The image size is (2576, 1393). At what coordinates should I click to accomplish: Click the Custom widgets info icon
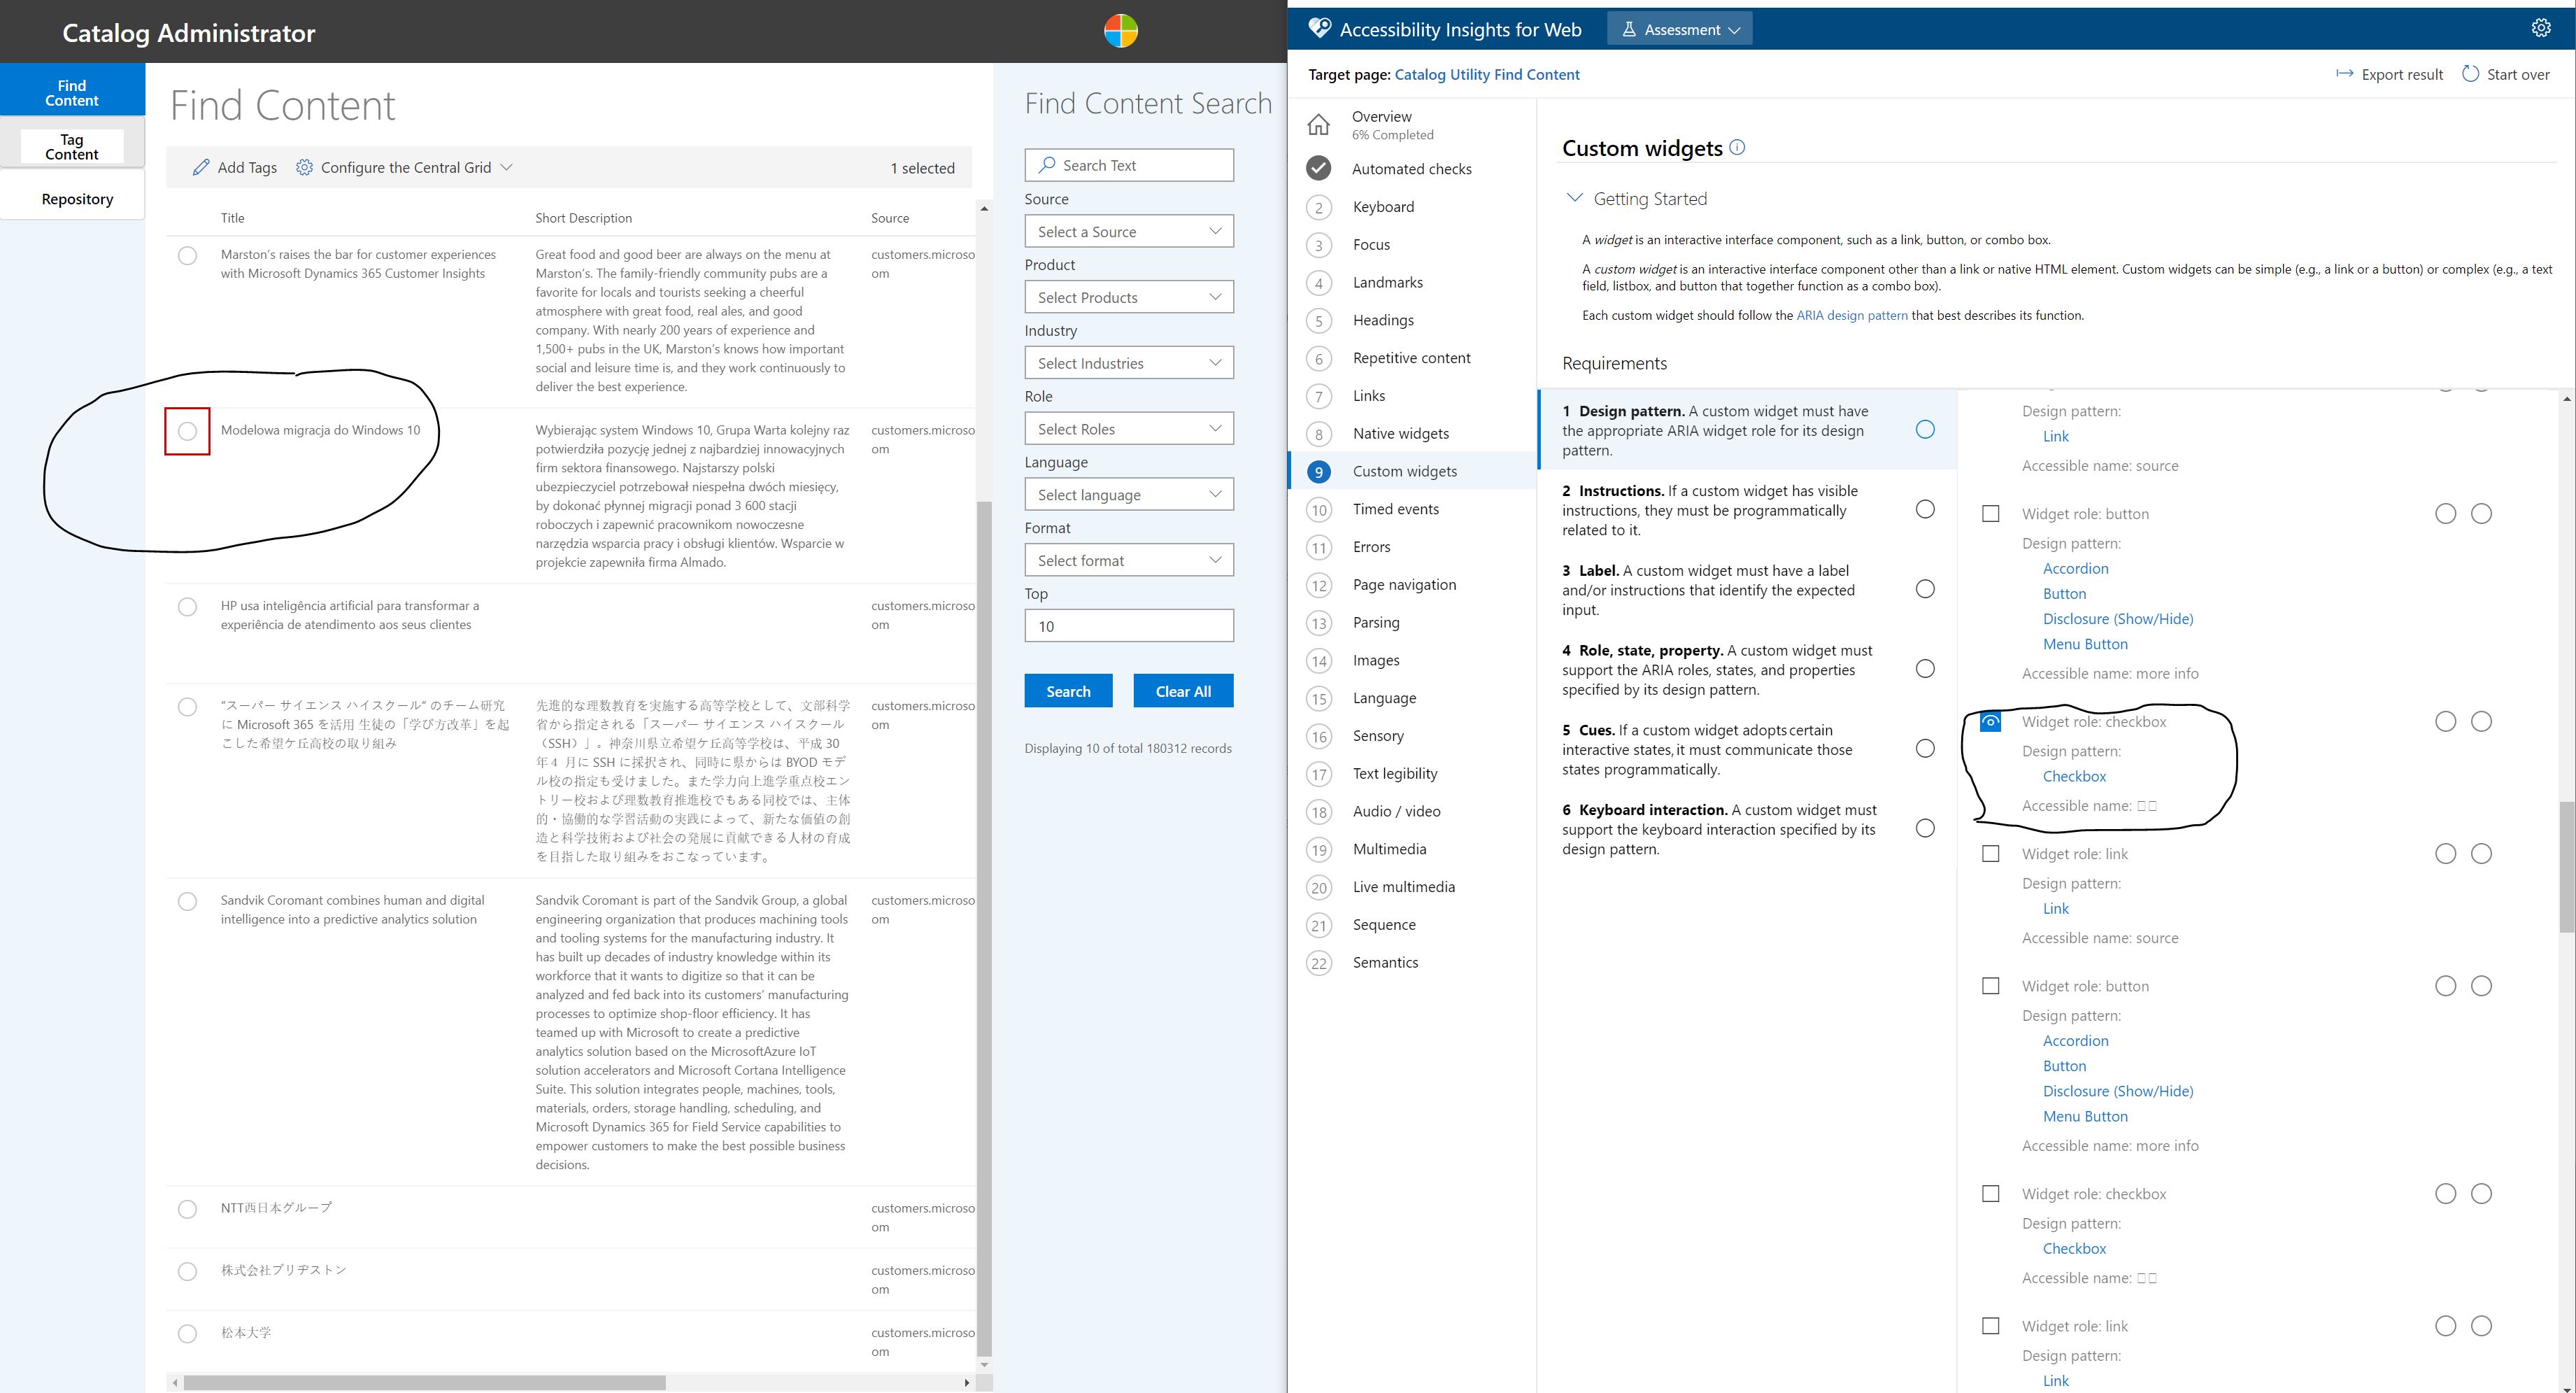tap(1737, 148)
